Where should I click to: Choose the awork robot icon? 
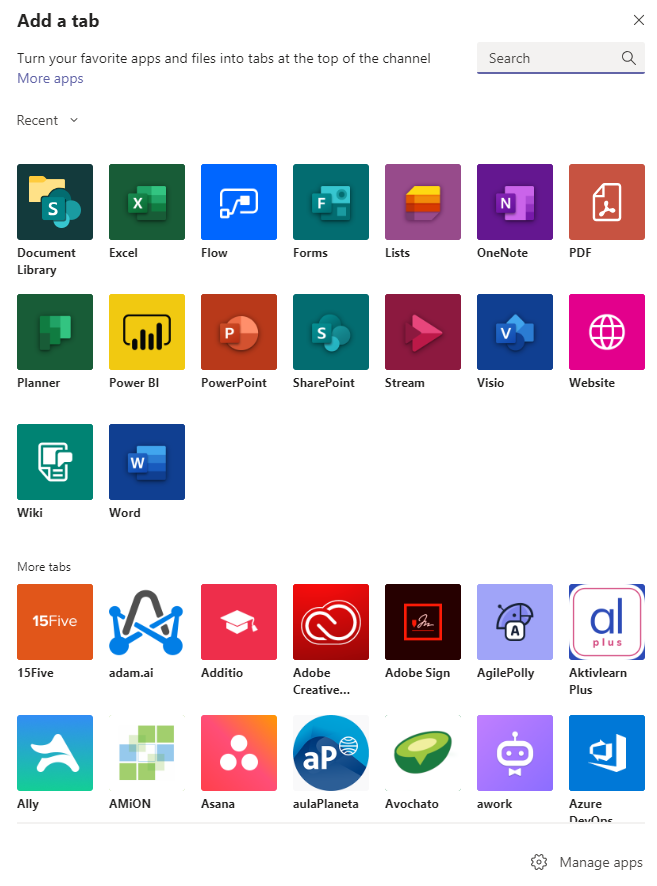click(x=515, y=753)
